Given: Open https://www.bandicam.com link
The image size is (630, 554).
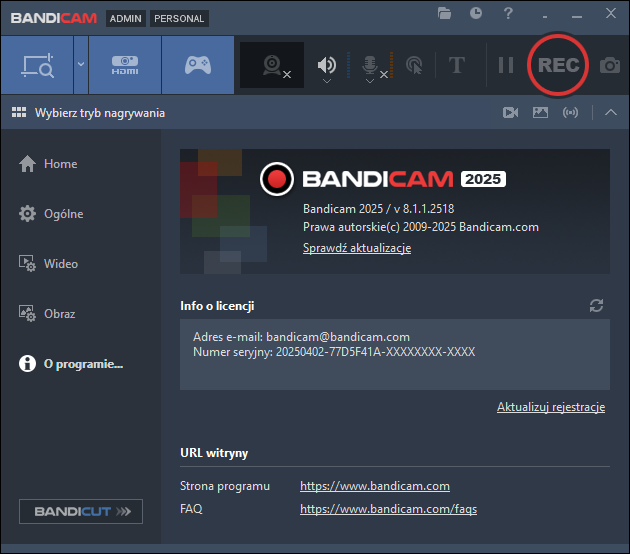Looking at the screenshot, I should tap(375, 486).
